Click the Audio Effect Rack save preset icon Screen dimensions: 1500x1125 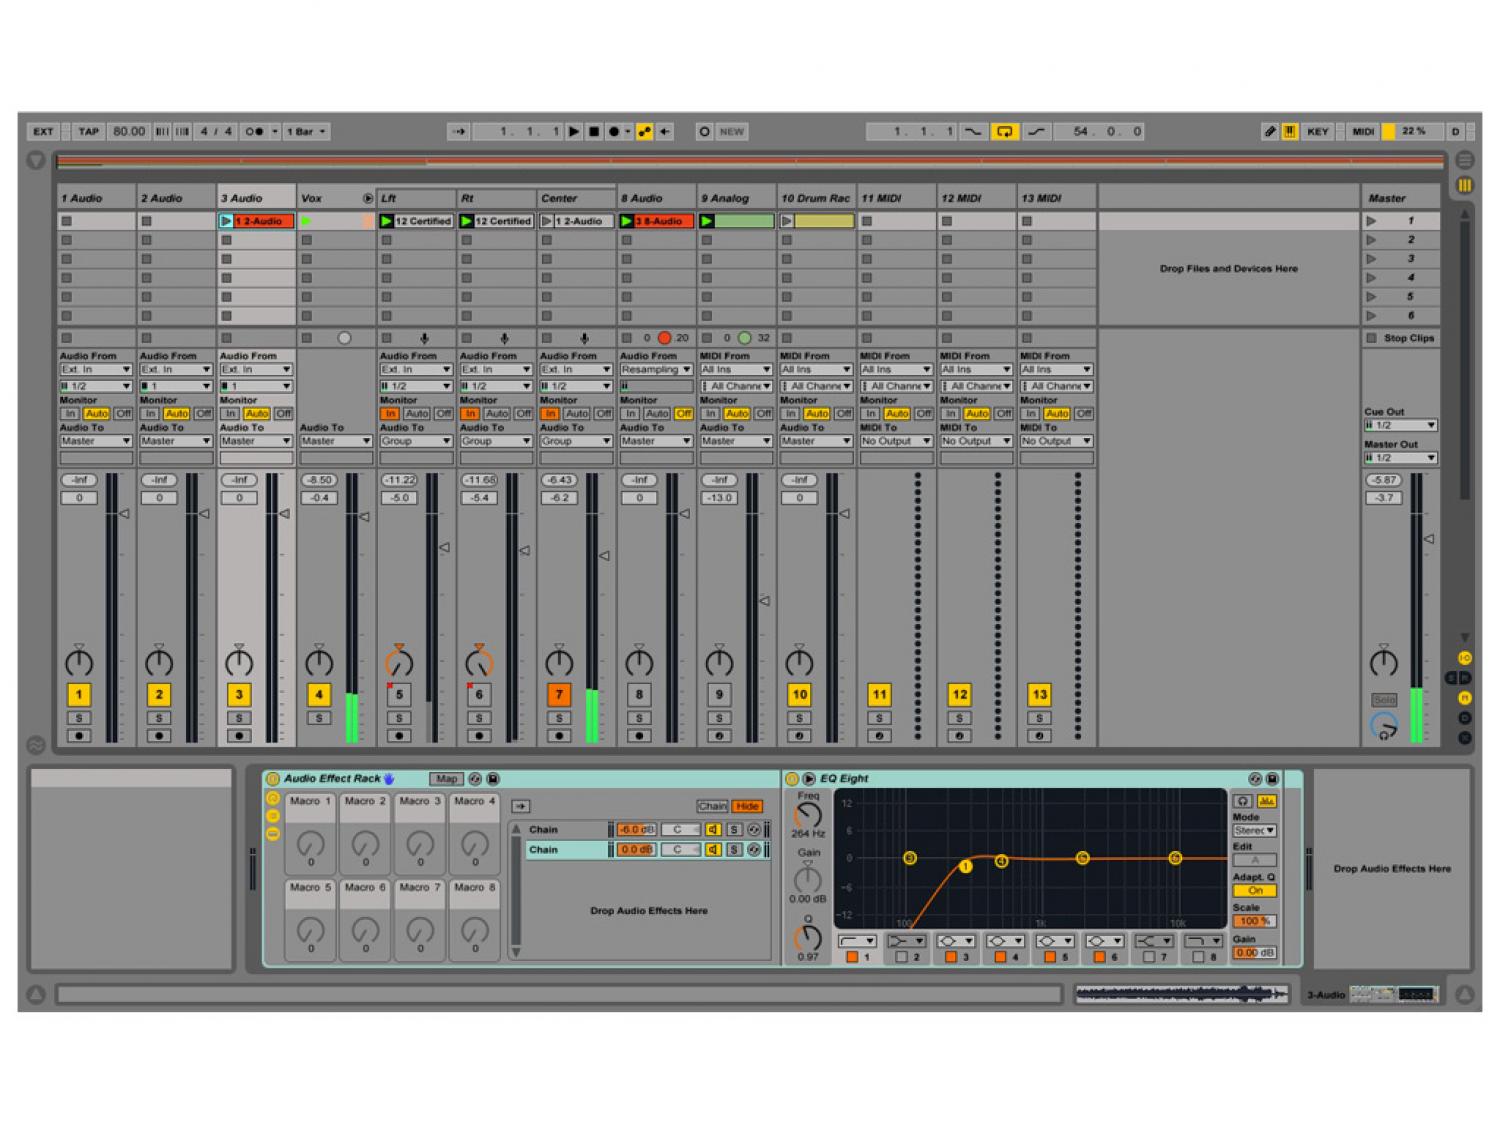pyautogui.click(x=493, y=779)
